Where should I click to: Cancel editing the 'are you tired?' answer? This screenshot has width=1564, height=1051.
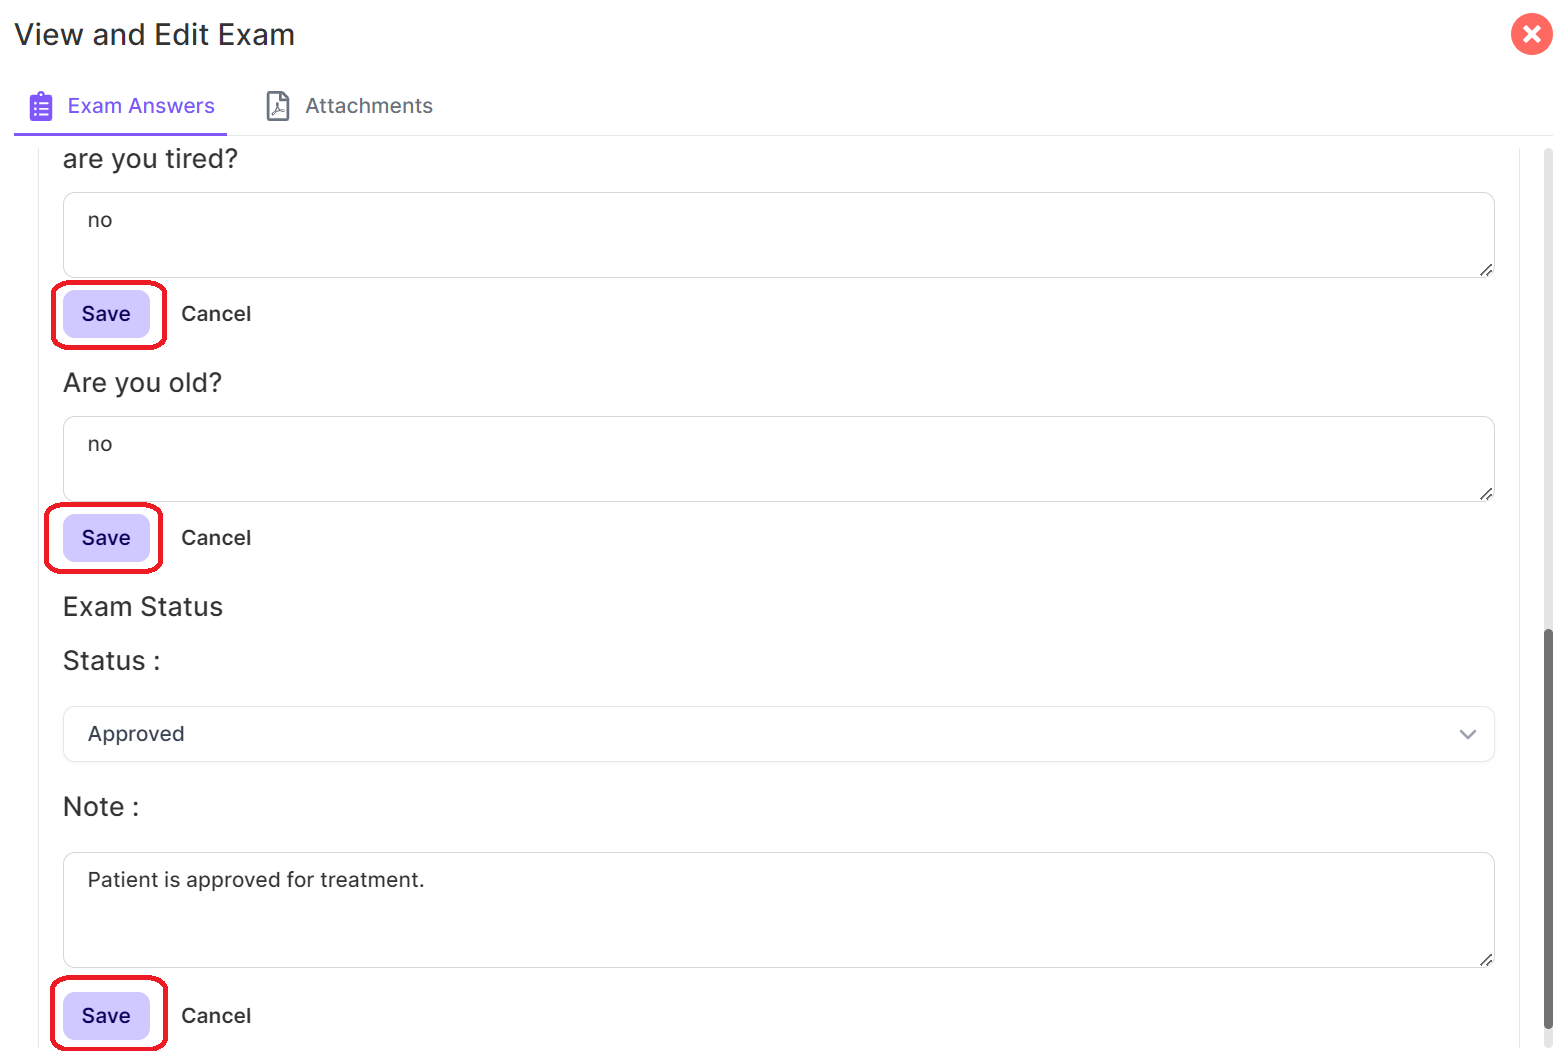(x=216, y=314)
